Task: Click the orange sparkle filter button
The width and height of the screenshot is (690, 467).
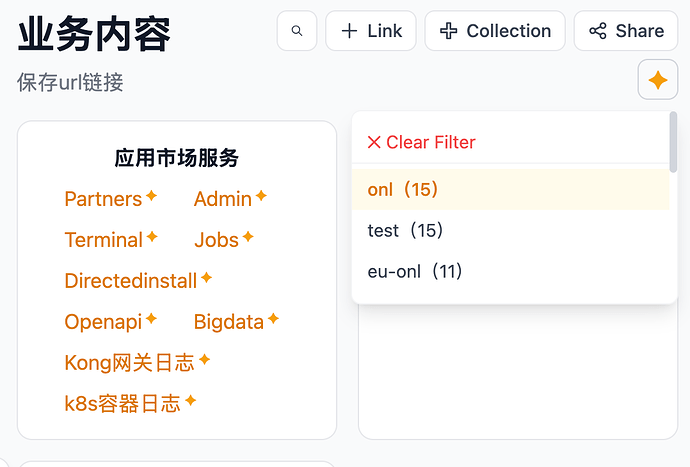Action: 657,81
